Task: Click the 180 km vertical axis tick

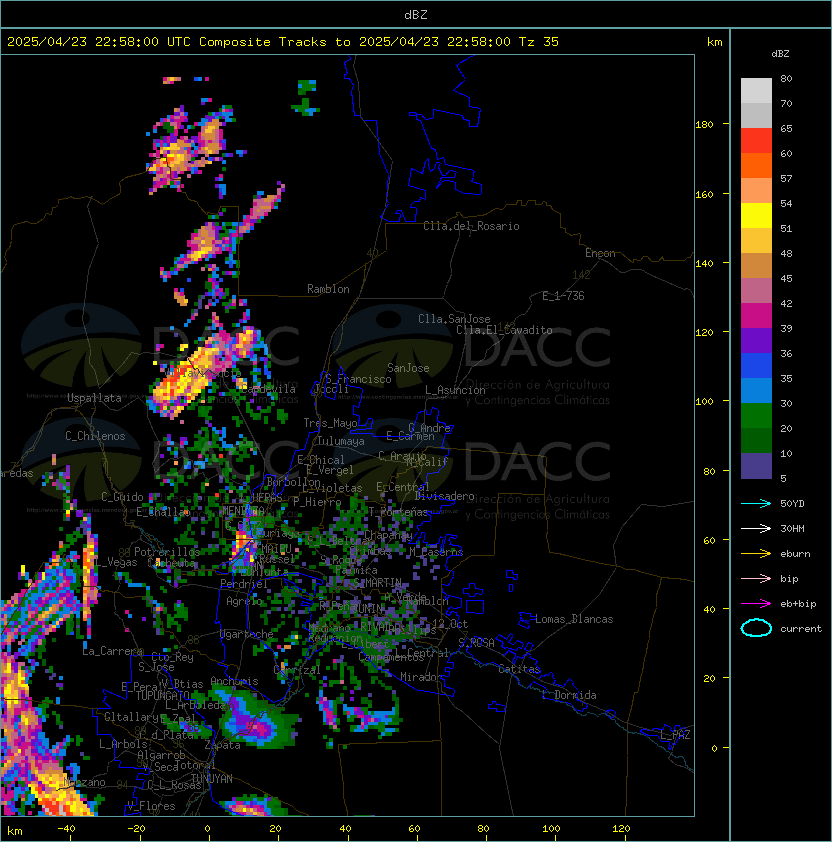Action: click(x=704, y=125)
